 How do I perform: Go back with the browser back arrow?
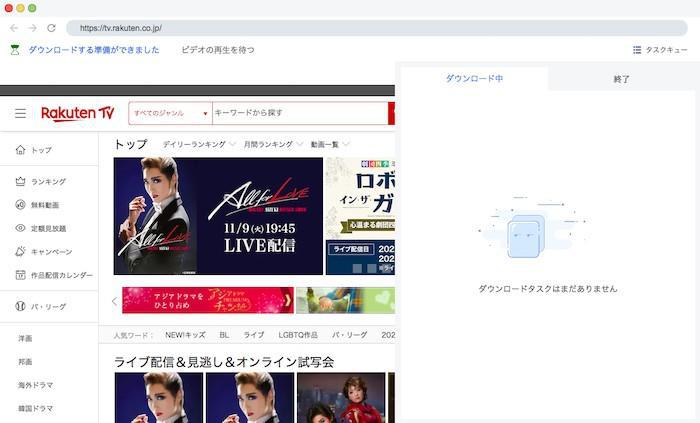(14, 28)
